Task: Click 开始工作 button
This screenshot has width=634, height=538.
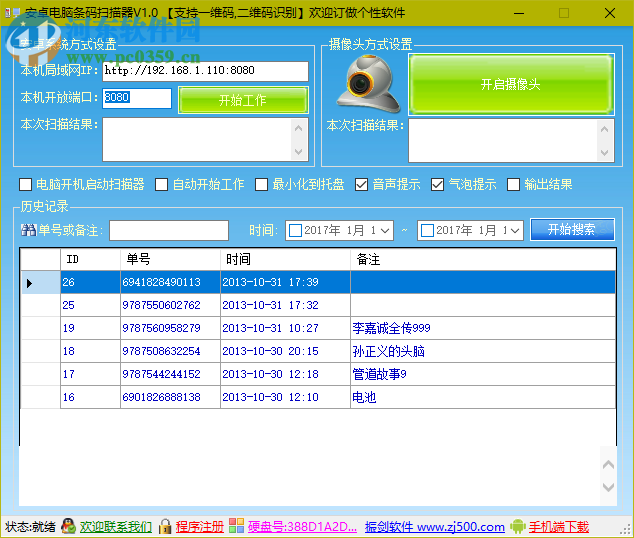Action: click(x=243, y=100)
